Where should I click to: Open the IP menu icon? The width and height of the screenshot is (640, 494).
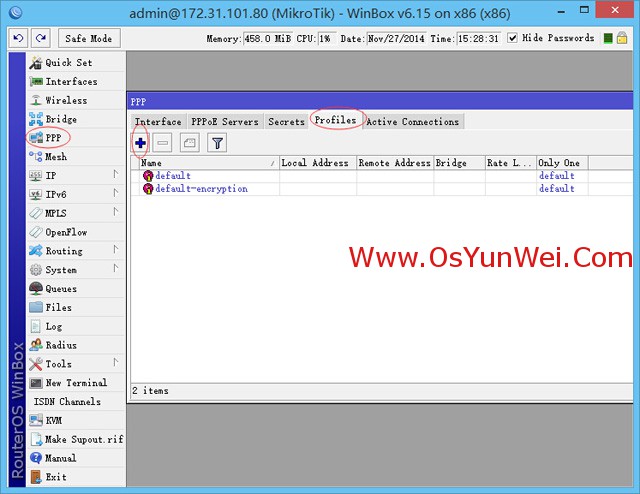point(36,176)
